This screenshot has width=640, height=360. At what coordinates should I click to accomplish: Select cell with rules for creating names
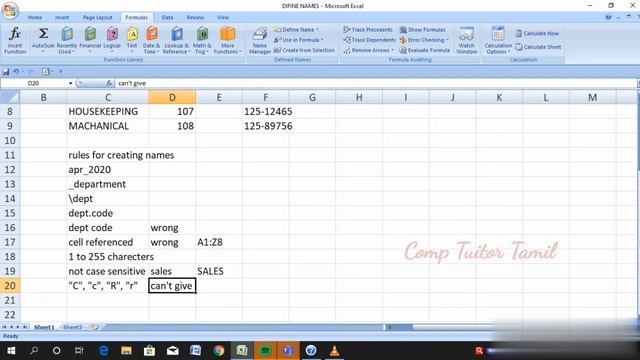pyautogui.click(x=108, y=155)
